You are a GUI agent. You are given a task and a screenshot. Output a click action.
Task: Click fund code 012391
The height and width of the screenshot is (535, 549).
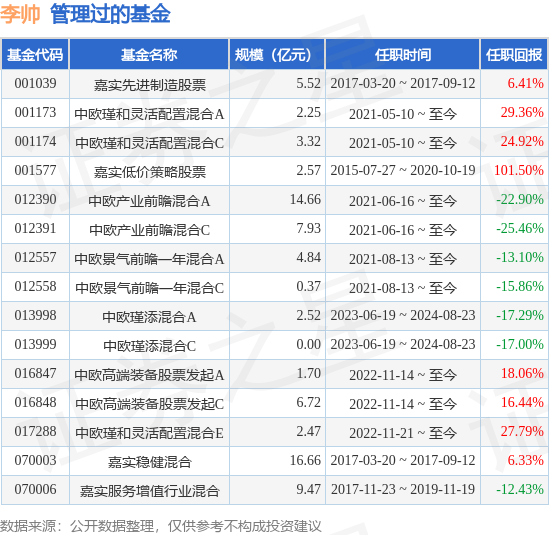pyautogui.click(x=35, y=229)
